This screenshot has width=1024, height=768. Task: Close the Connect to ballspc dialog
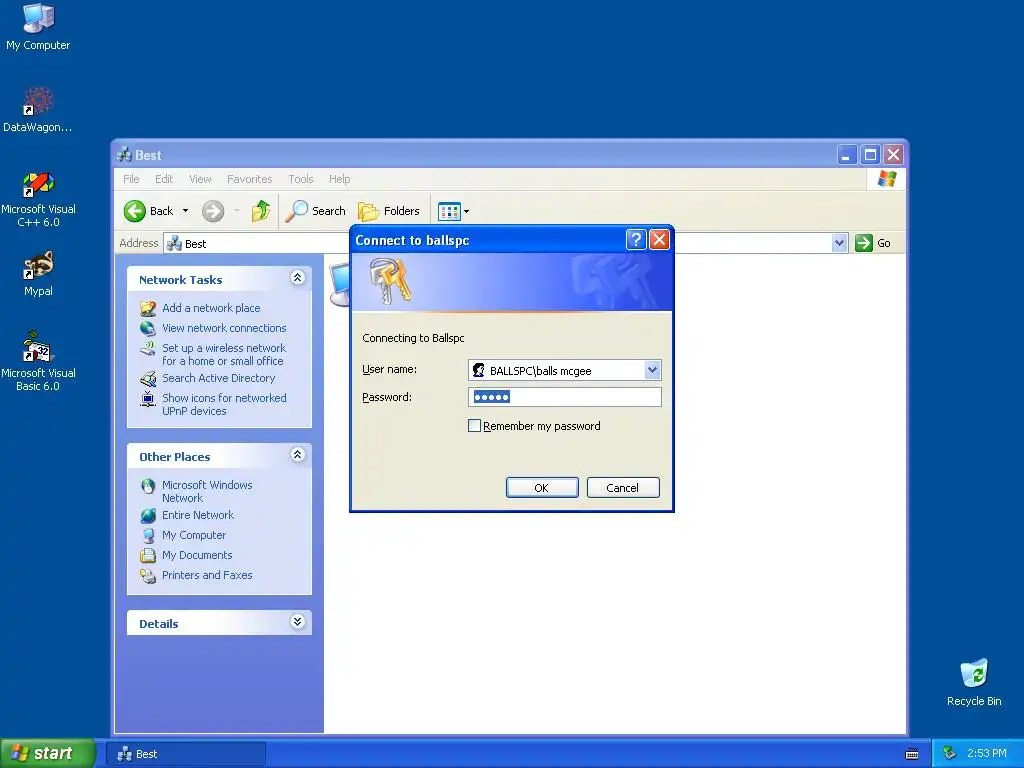660,240
